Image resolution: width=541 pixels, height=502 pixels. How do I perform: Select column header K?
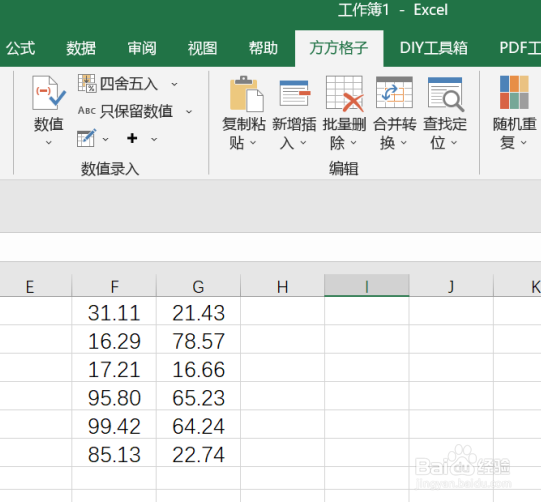[x=518, y=286]
